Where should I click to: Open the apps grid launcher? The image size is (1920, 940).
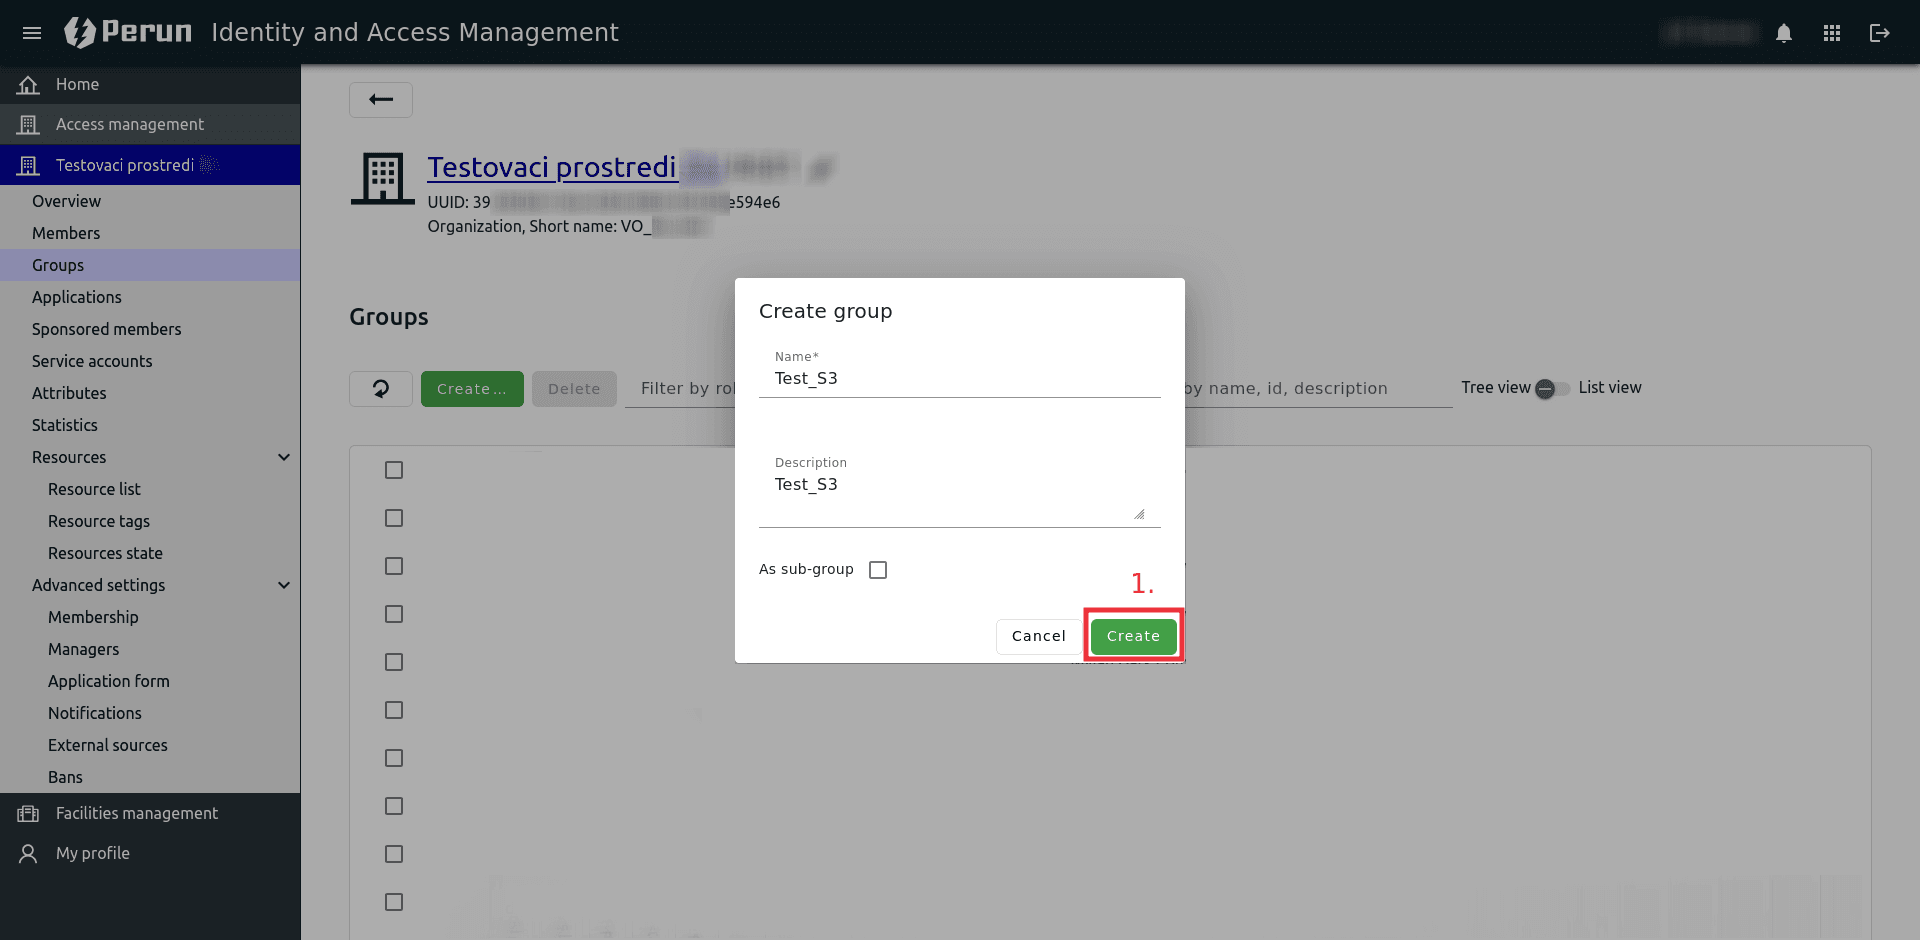pyautogui.click(x=1831, y=33)
